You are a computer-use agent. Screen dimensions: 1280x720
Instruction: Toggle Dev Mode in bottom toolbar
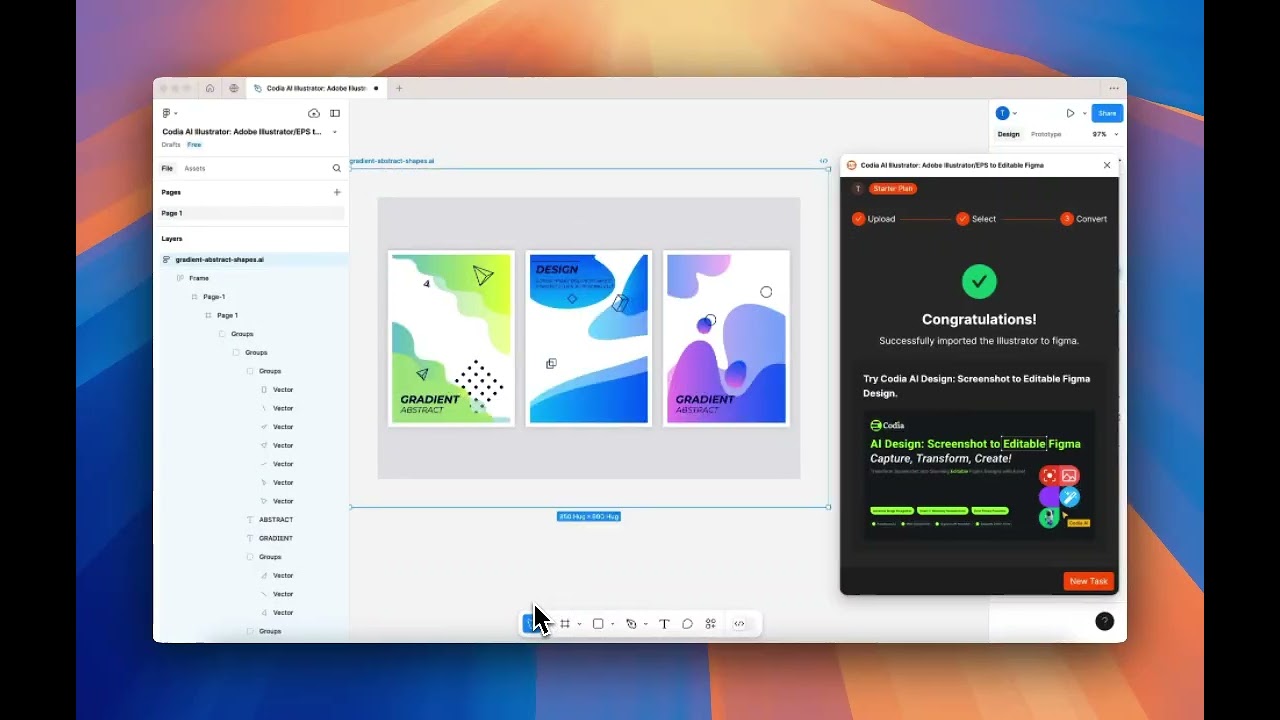tap(739, 624)
